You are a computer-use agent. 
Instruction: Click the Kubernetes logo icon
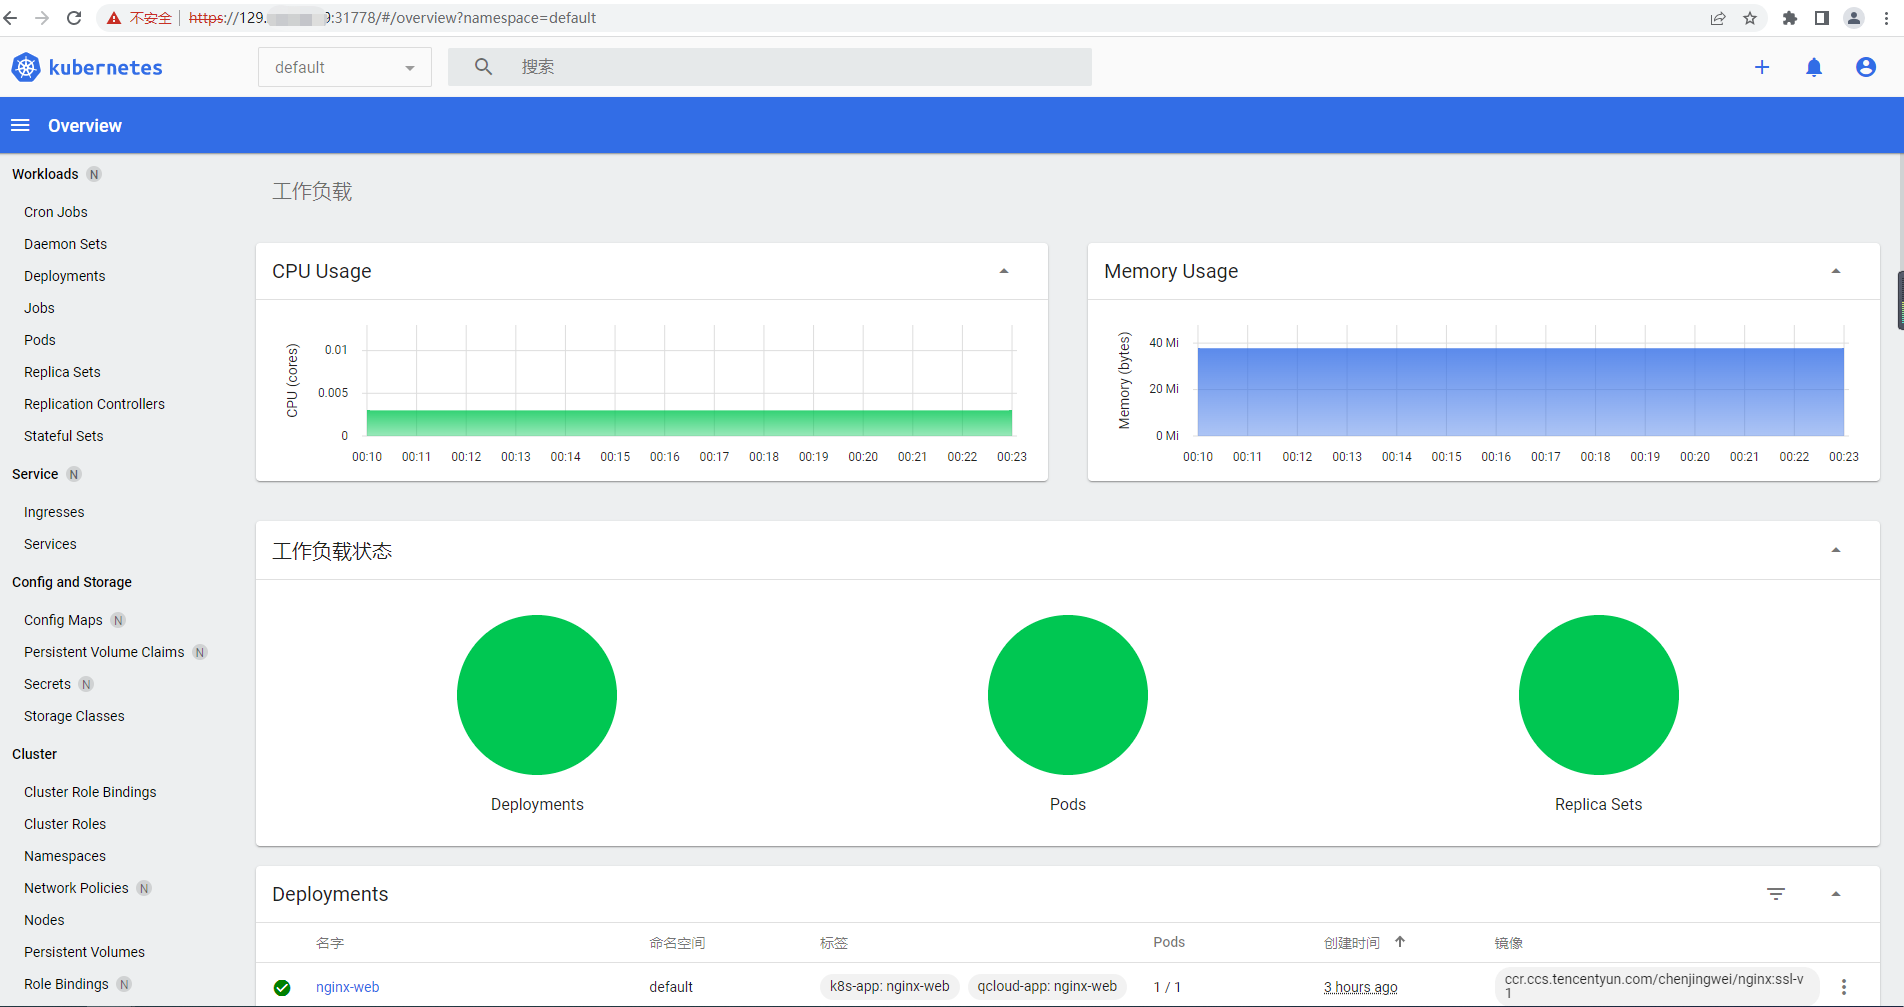(26, 67)
